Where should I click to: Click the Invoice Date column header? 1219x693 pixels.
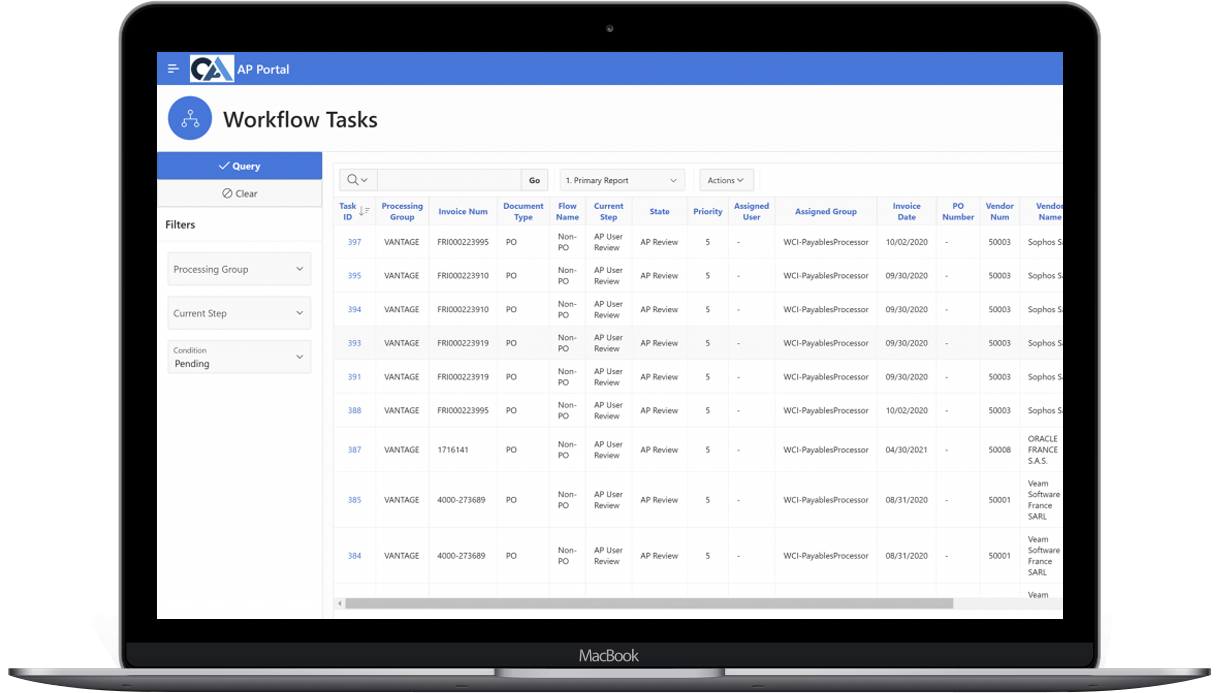click(x=906, y=211)
